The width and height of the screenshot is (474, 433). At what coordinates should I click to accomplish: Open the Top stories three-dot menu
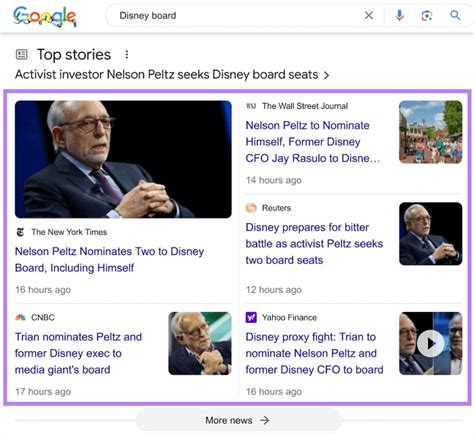pos(127,54)
